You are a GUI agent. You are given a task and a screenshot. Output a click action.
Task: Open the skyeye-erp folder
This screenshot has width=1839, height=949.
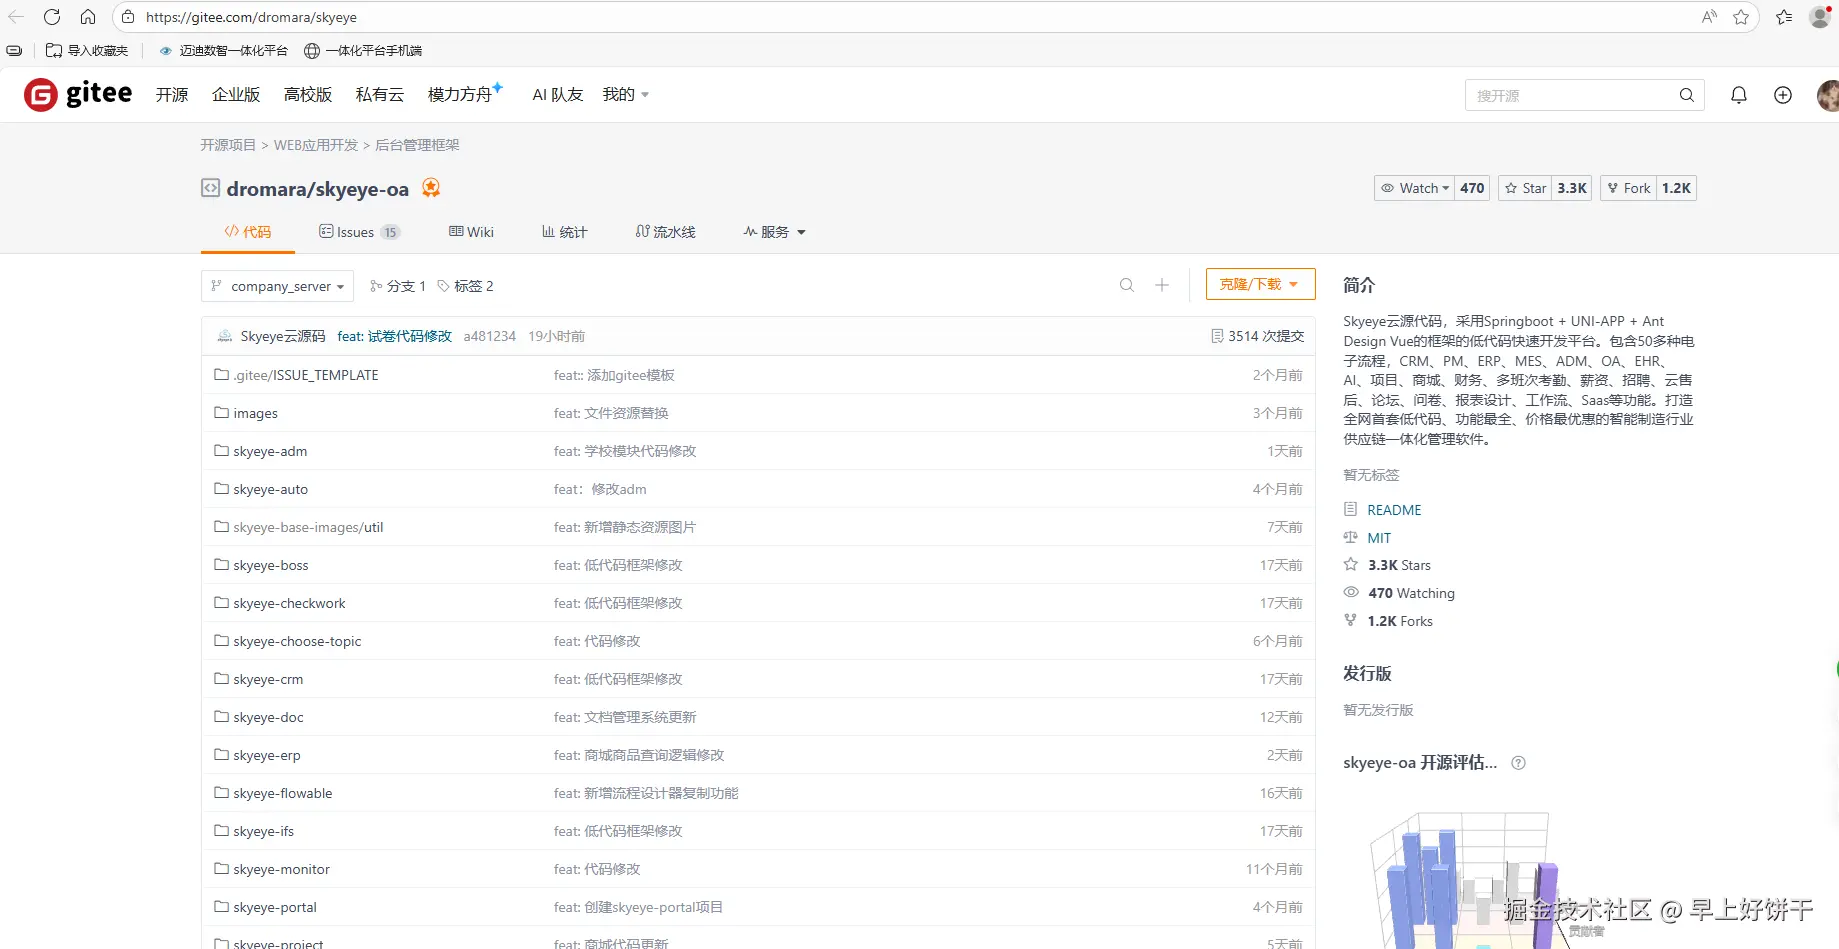(267, 755)
